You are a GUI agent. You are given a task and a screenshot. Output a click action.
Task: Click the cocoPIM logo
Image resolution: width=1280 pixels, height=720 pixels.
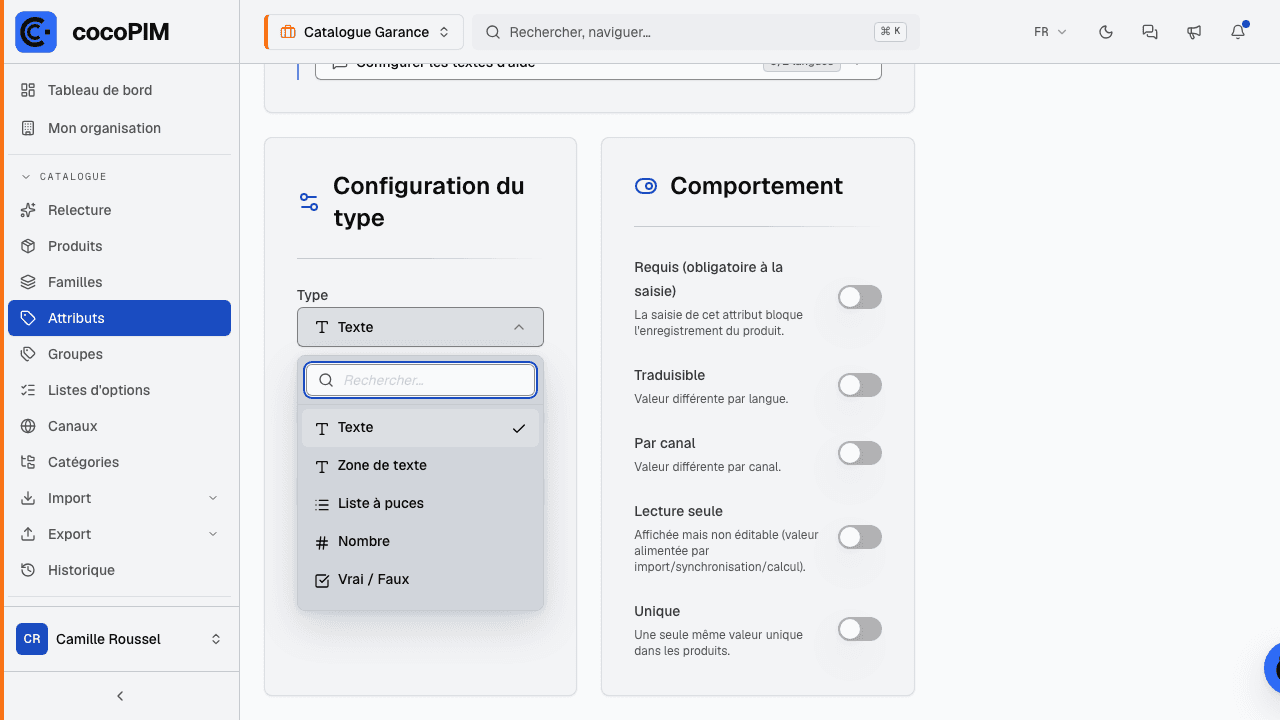click(x=36, y=32)
